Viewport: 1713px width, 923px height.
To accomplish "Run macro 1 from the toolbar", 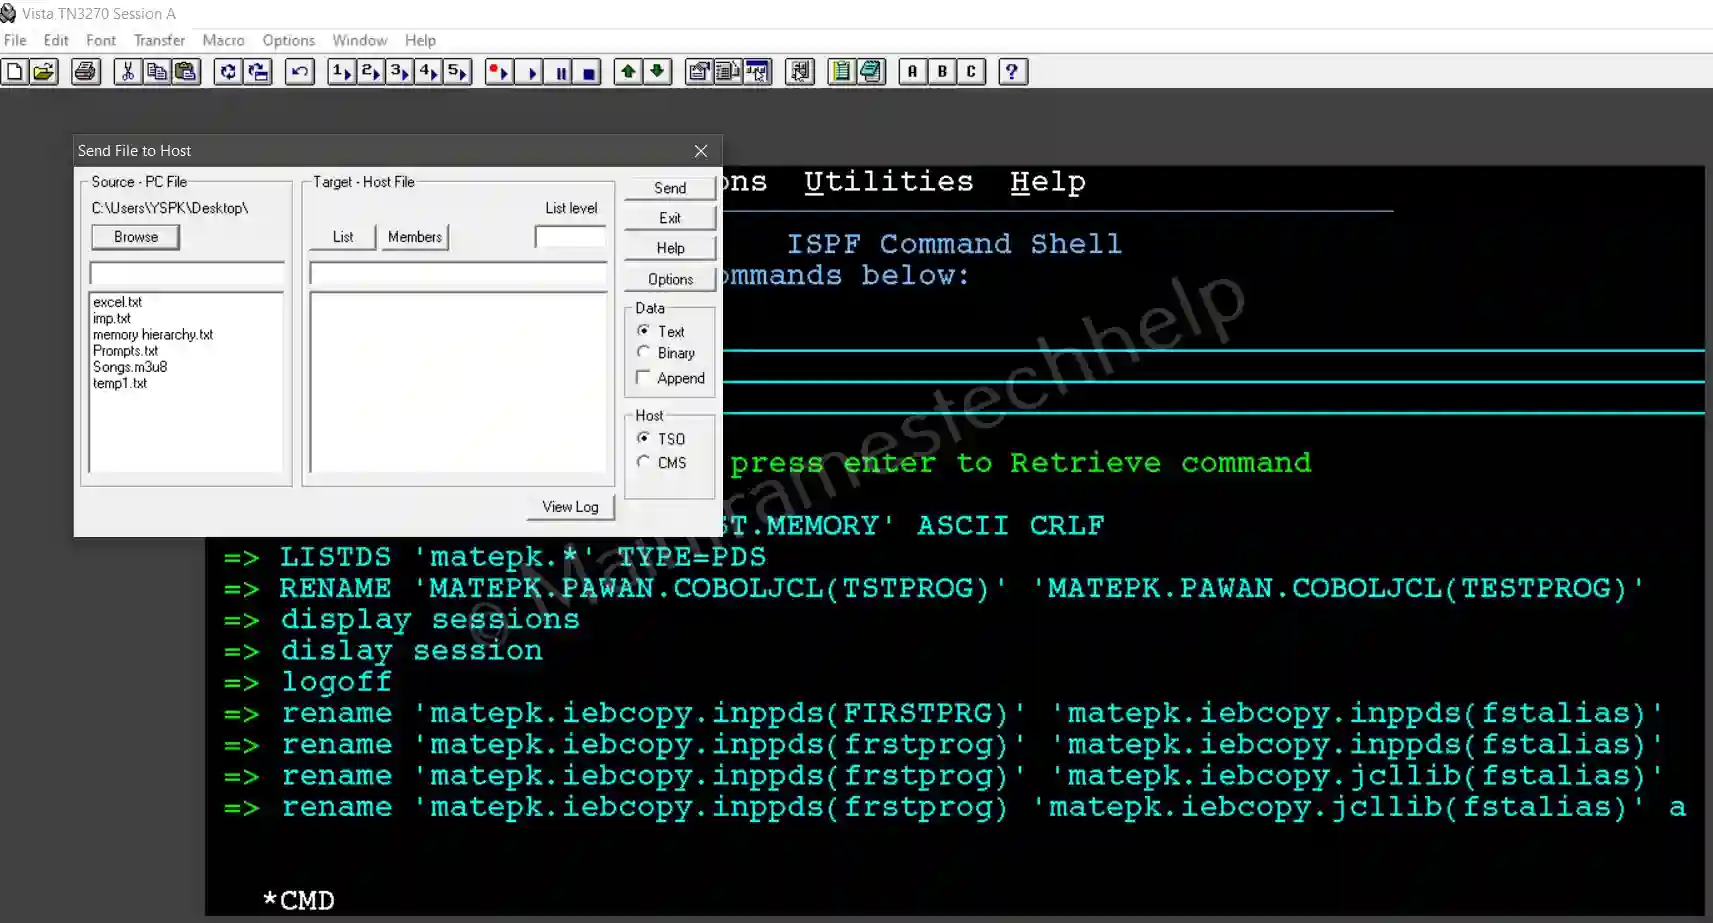I will pos(341,72).
